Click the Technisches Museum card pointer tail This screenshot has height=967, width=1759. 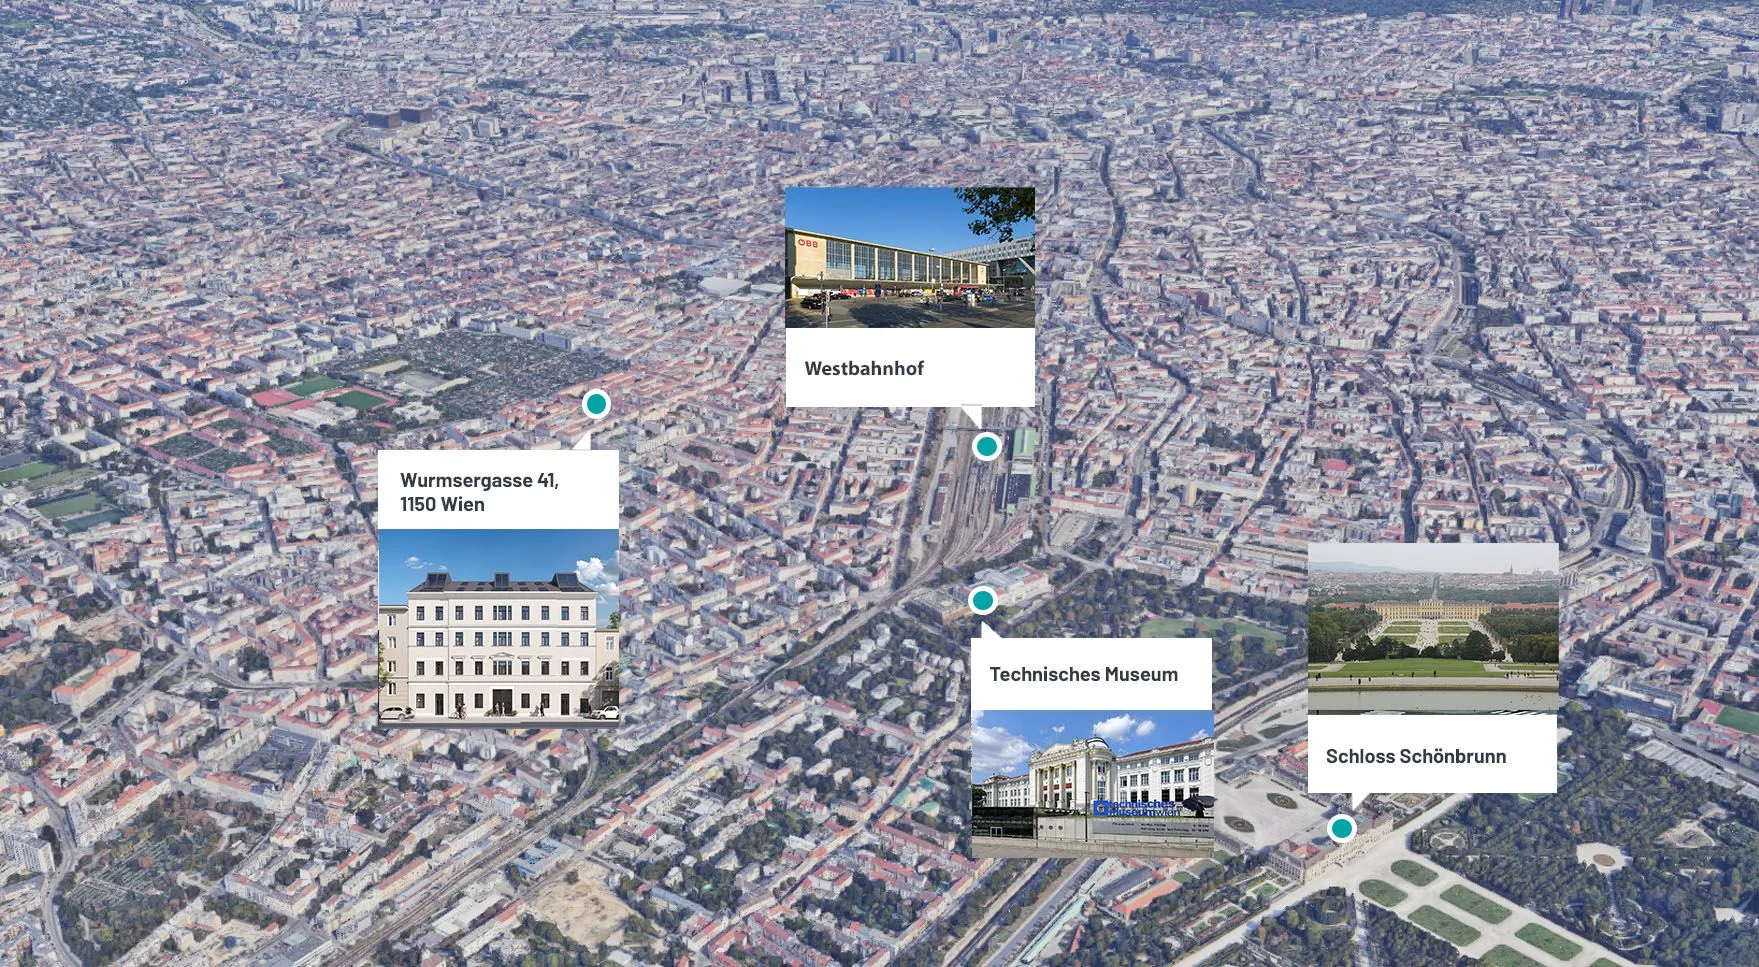(x=988, y=631)
